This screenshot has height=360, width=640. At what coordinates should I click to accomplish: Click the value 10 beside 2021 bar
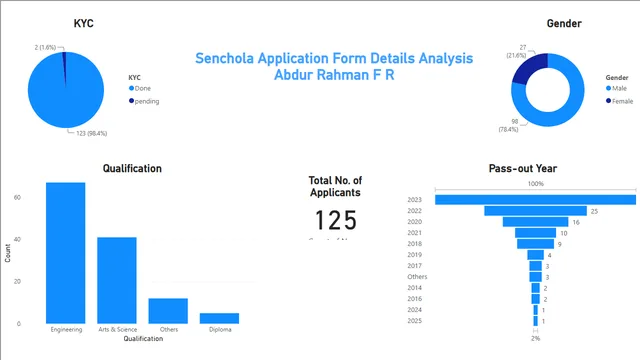(564, 233)
